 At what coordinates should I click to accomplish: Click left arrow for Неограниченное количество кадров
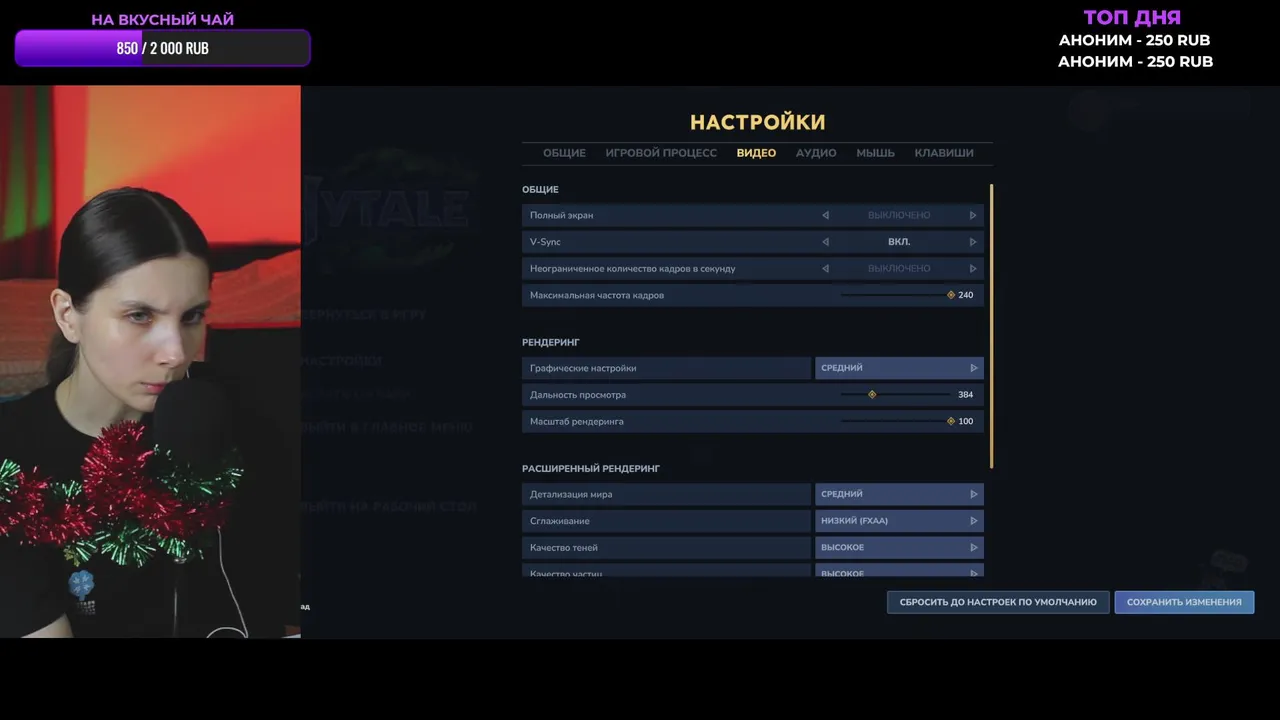pyautogui.click(x=825, y=268)
